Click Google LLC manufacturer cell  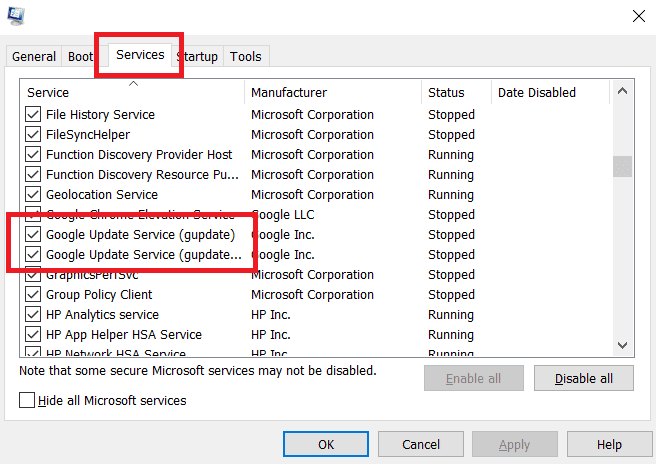click(x=283, y=215)
